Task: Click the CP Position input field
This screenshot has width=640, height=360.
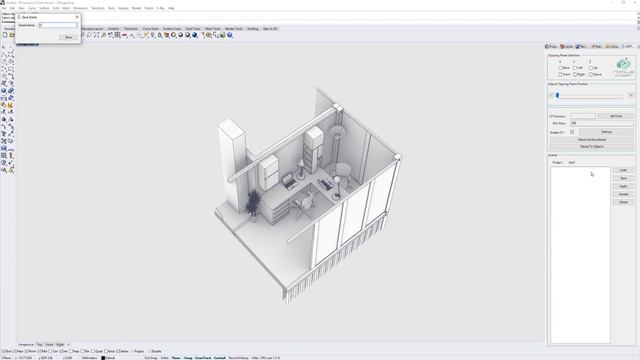Action: [x=583, y=116]
